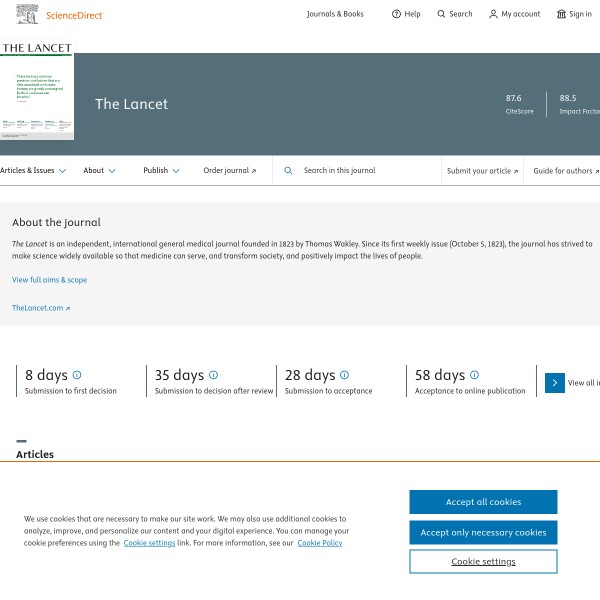Image resolution: width=600 pixels, height=600 pixels.
Task: Click the blue right-arrow View all button
Action: (x=555, y=383)
